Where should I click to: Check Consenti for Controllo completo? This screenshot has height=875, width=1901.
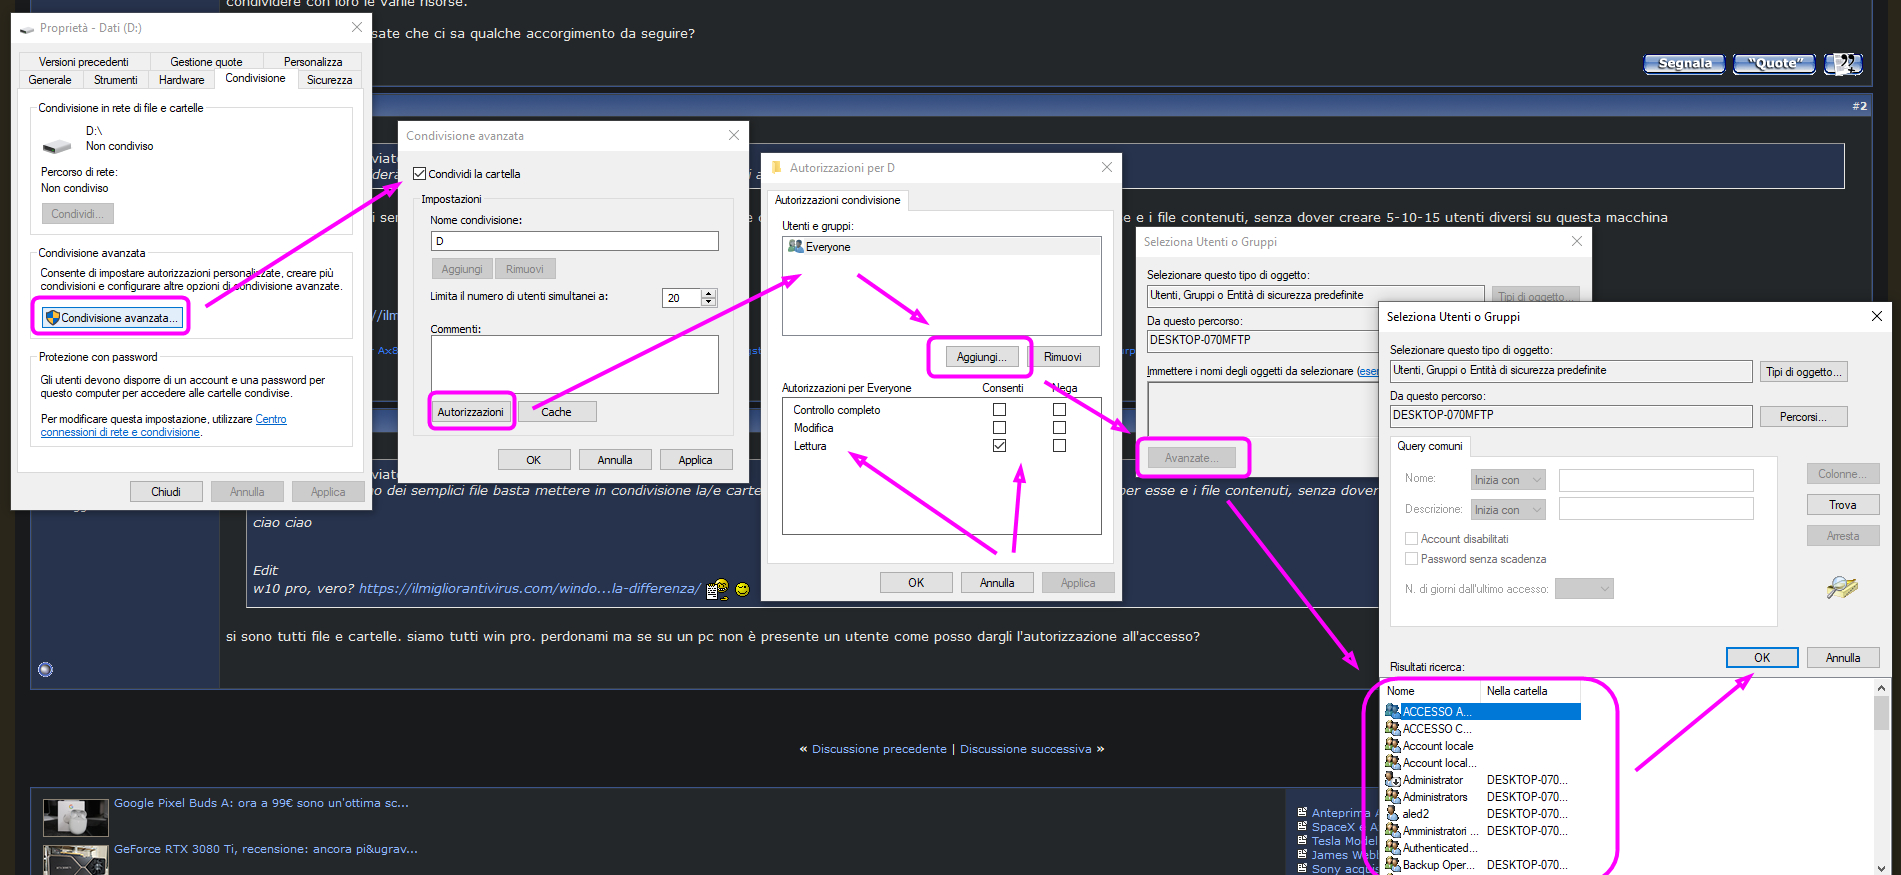pos(999,410)
